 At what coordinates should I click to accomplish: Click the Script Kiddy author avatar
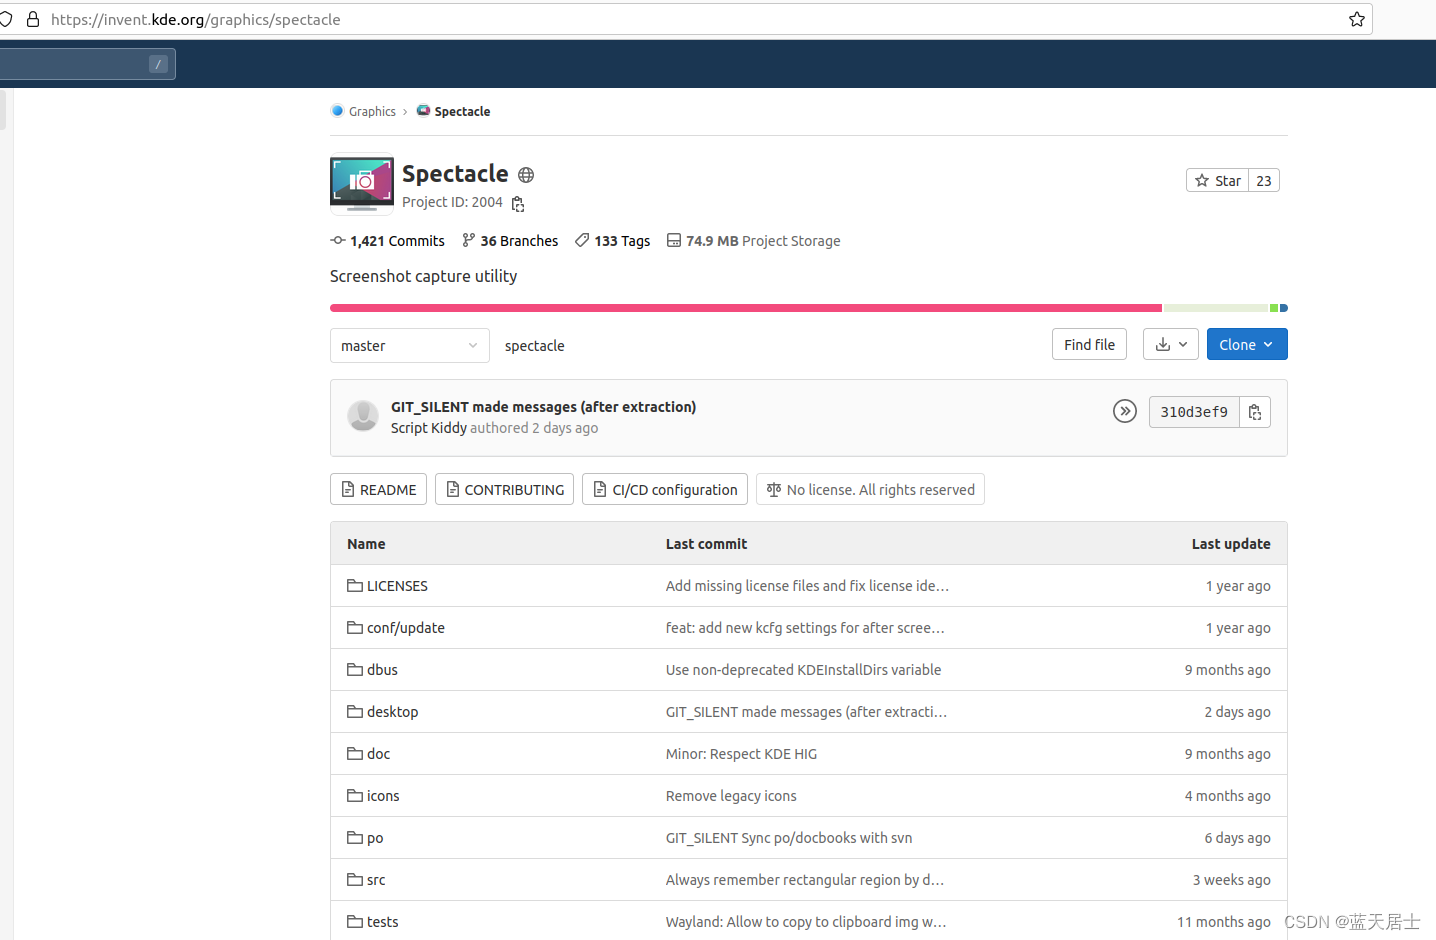pyautogui.click(x=363, y=416)
